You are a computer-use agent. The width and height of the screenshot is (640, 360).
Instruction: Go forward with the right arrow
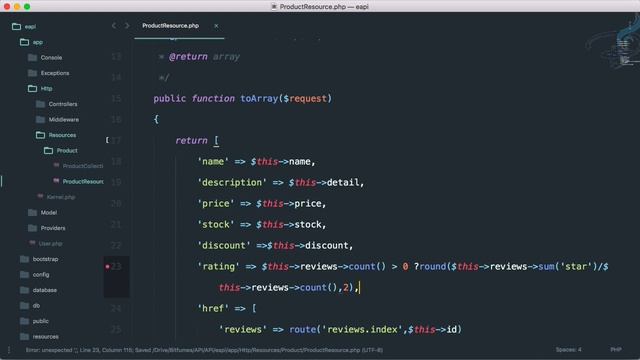coord(127,26)
